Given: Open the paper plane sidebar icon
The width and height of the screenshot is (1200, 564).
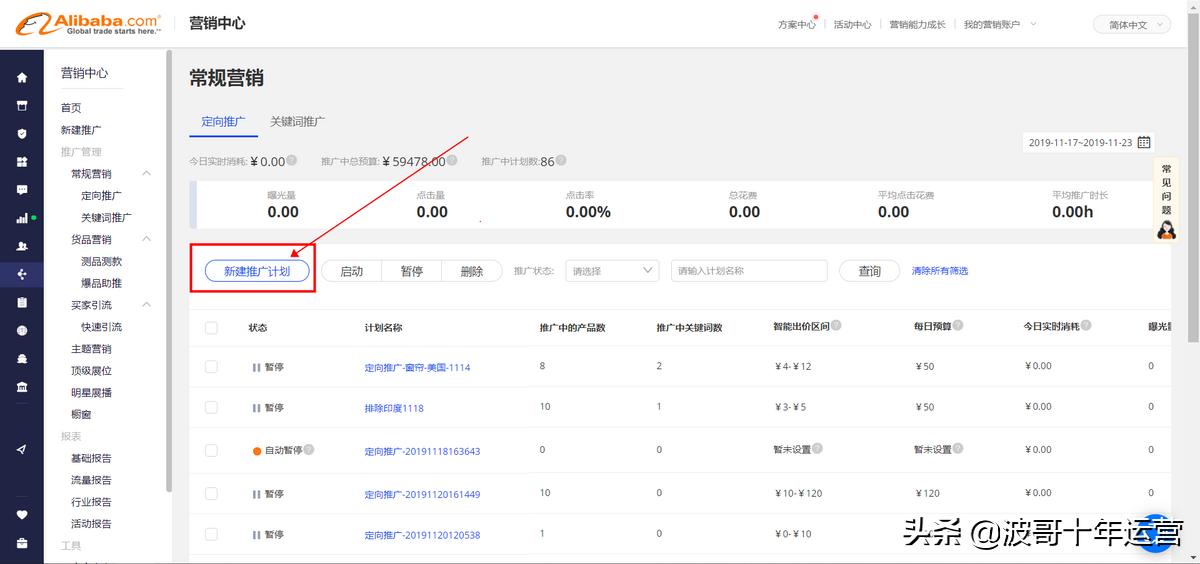Looking at the screenshot, I should pos(22,450).
